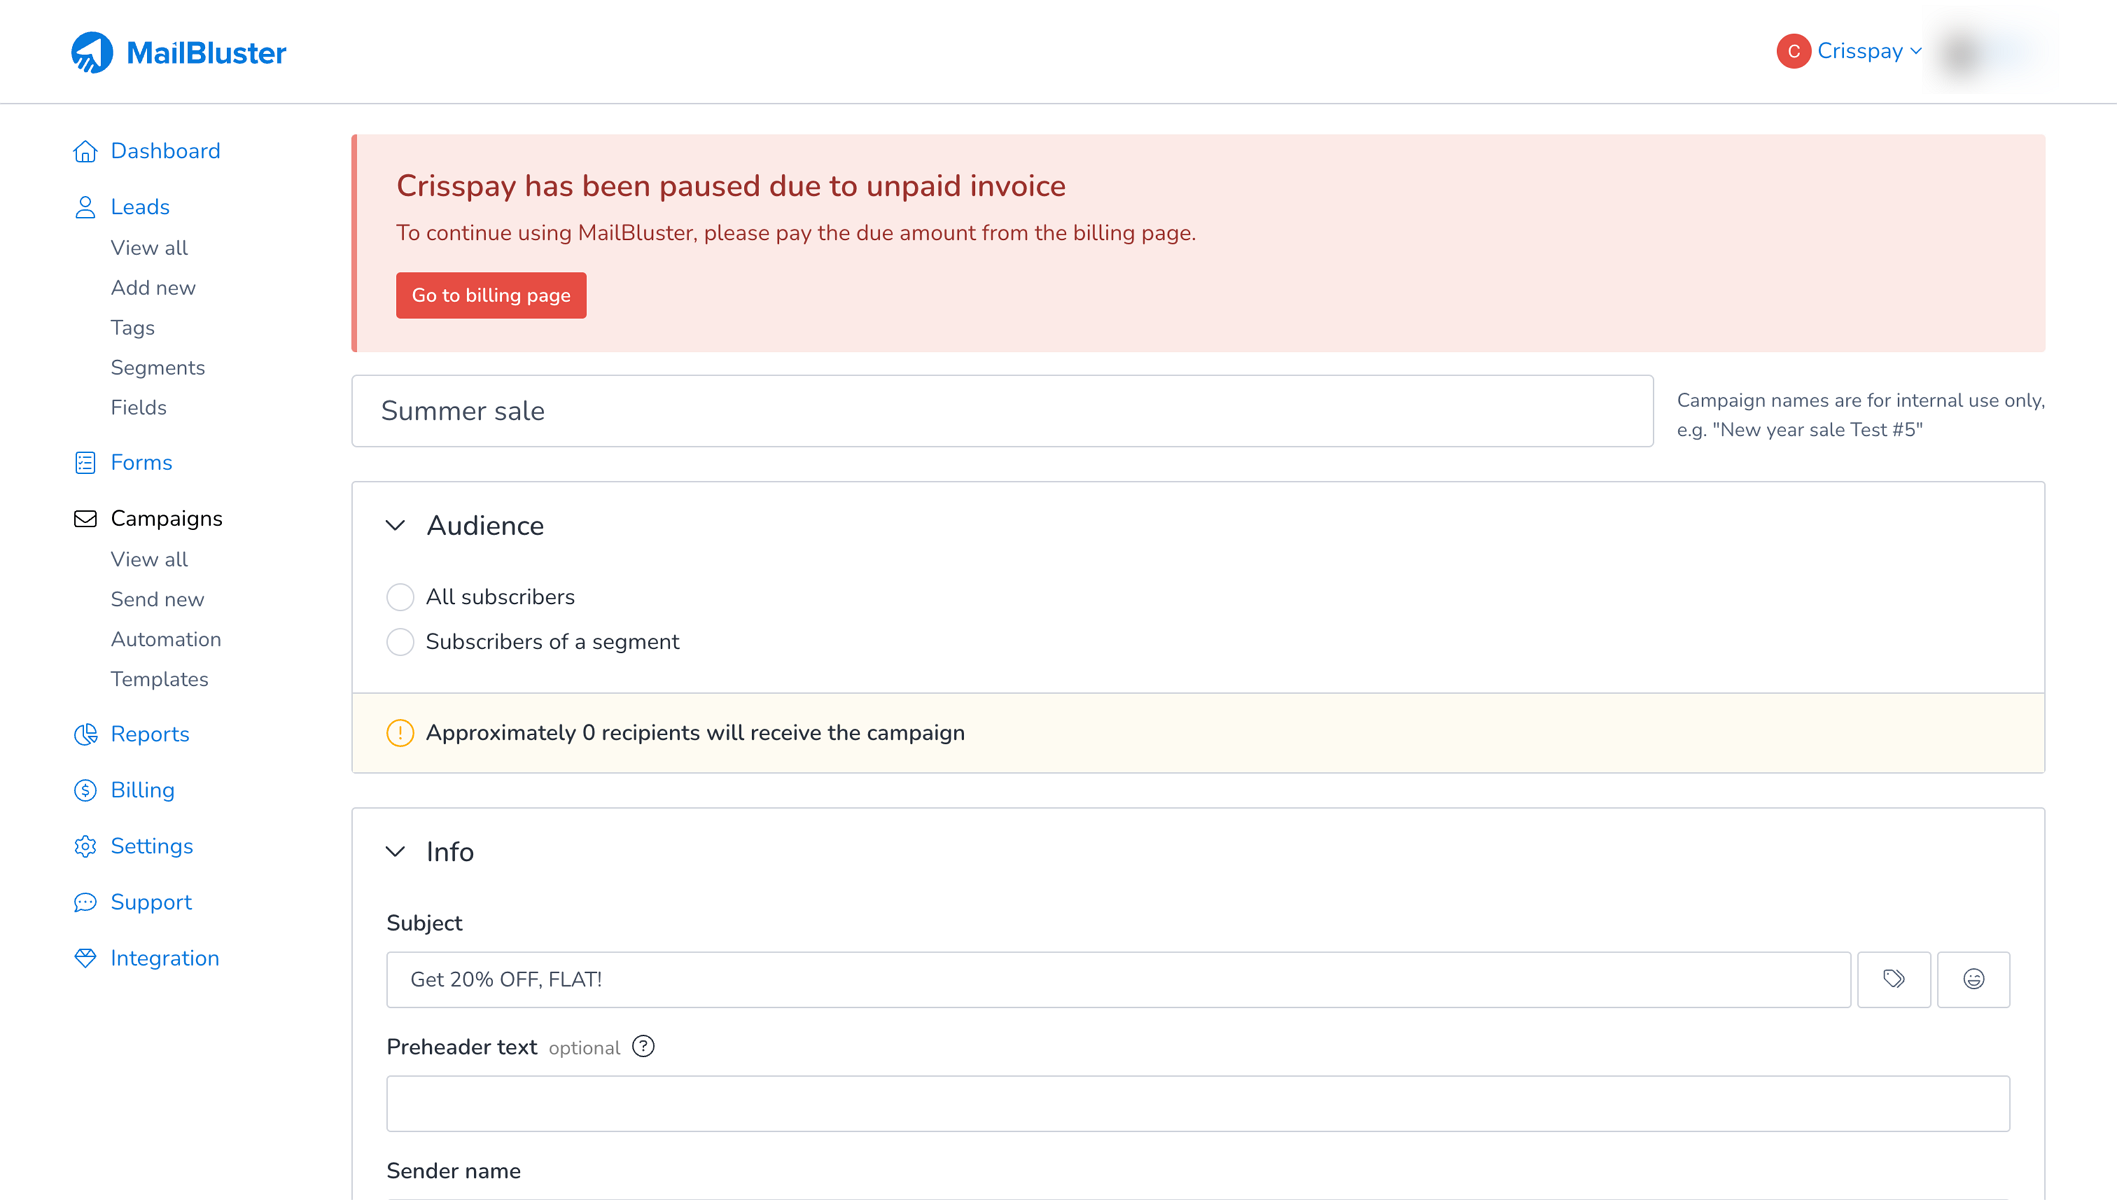2117x1200 pixels.
Task: Go to Segments under Leads
Action: tap(158, 368)
